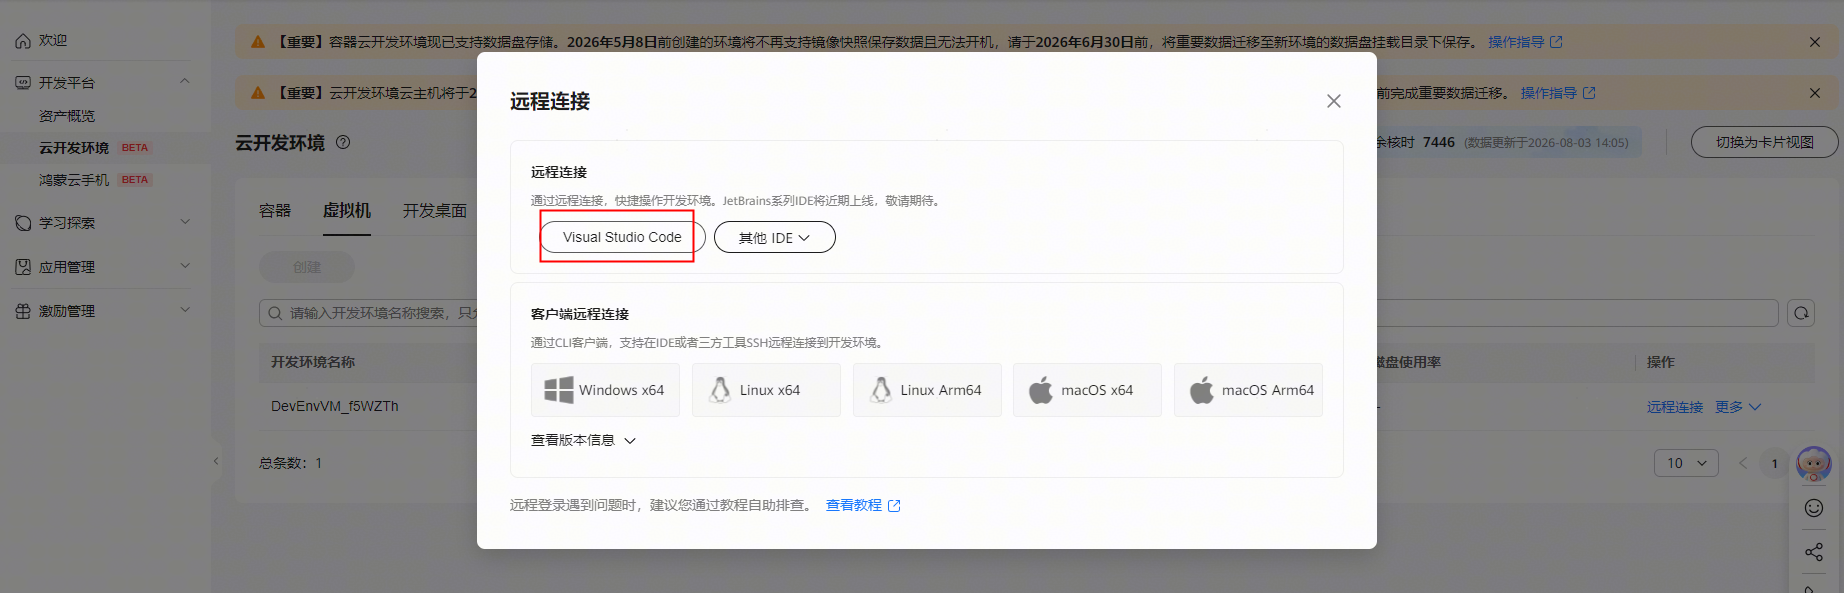Download the Linux Arm64 client

click(927, 390)
